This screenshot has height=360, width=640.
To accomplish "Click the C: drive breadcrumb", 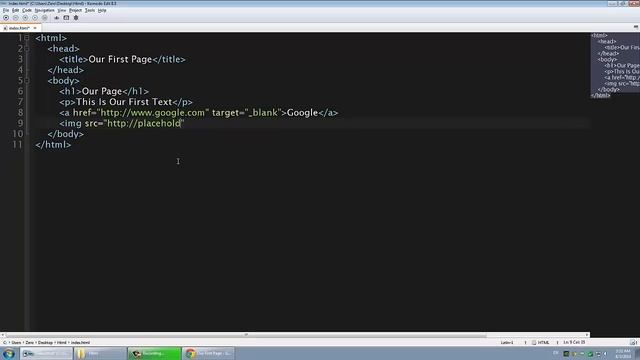I will coord(5,343).
